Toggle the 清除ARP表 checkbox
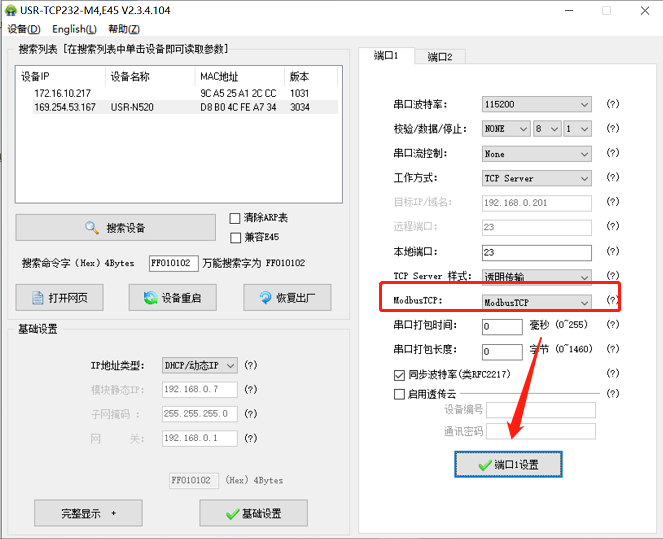 [x=235, y=218]
